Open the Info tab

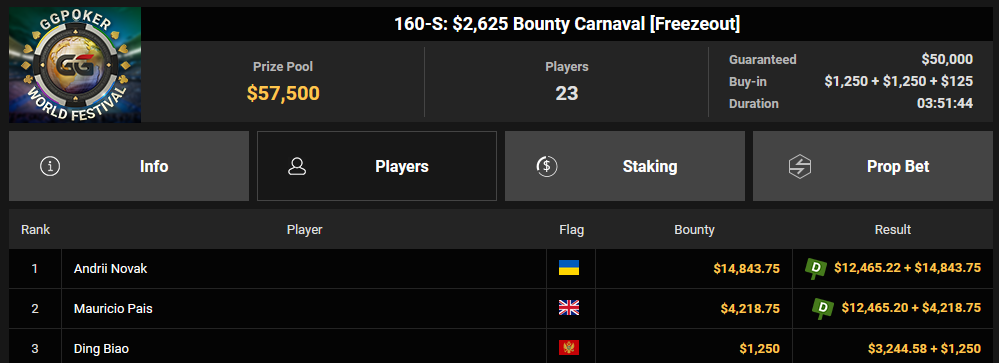coord(129,166)
